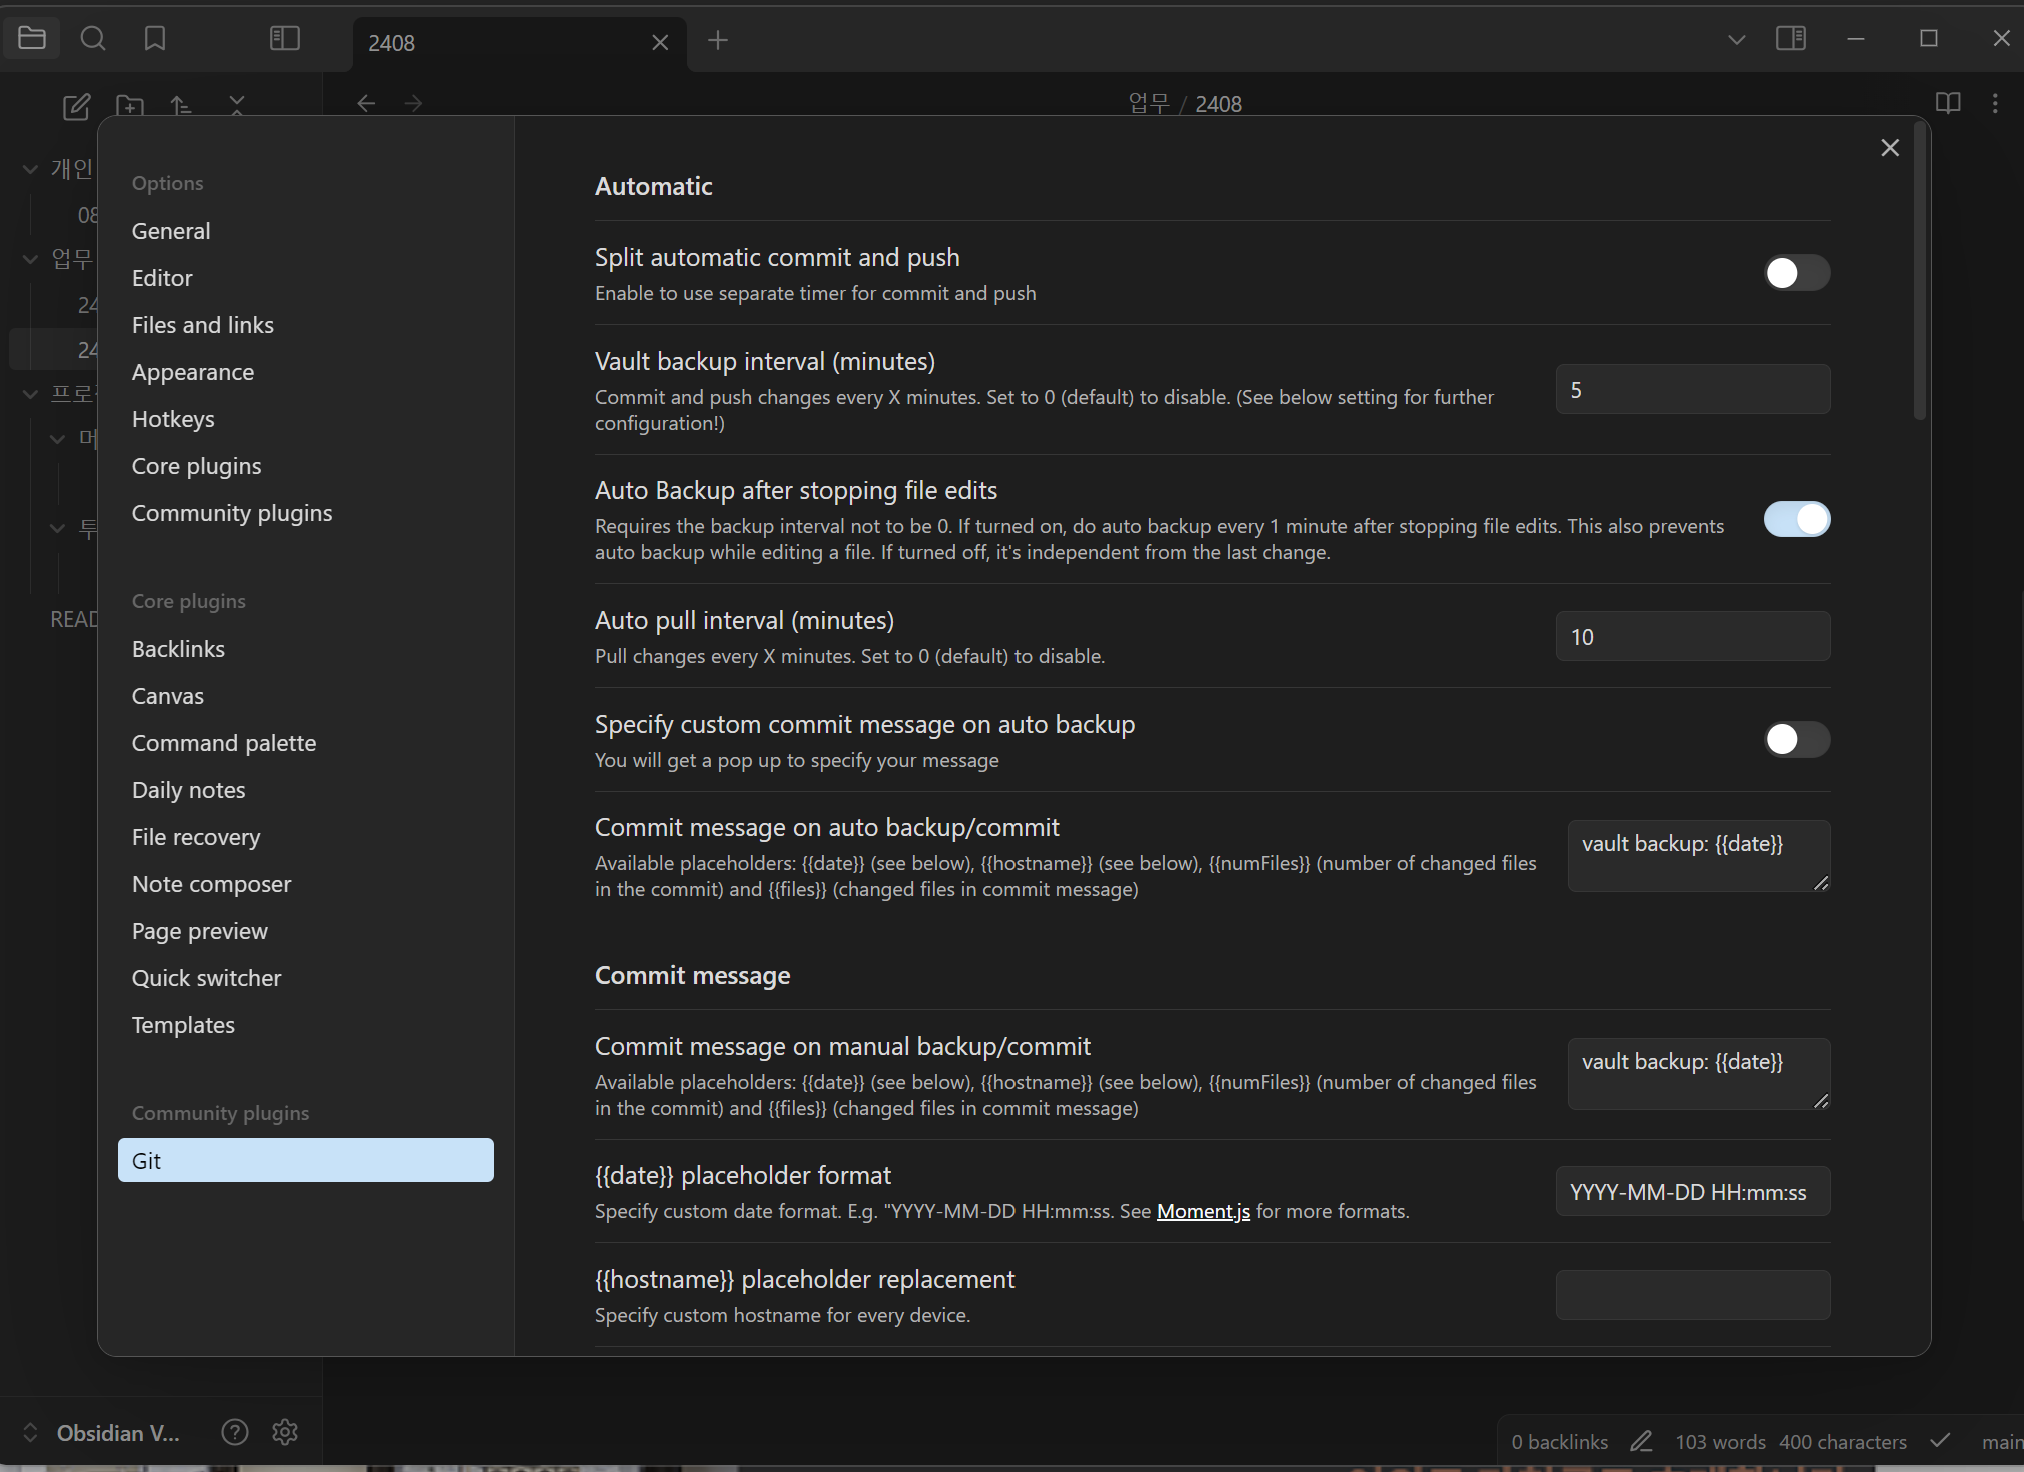This screenshot has height=1472, width=2024.
Task: Open Community plugins settings section
Action: tap(232, 513)
